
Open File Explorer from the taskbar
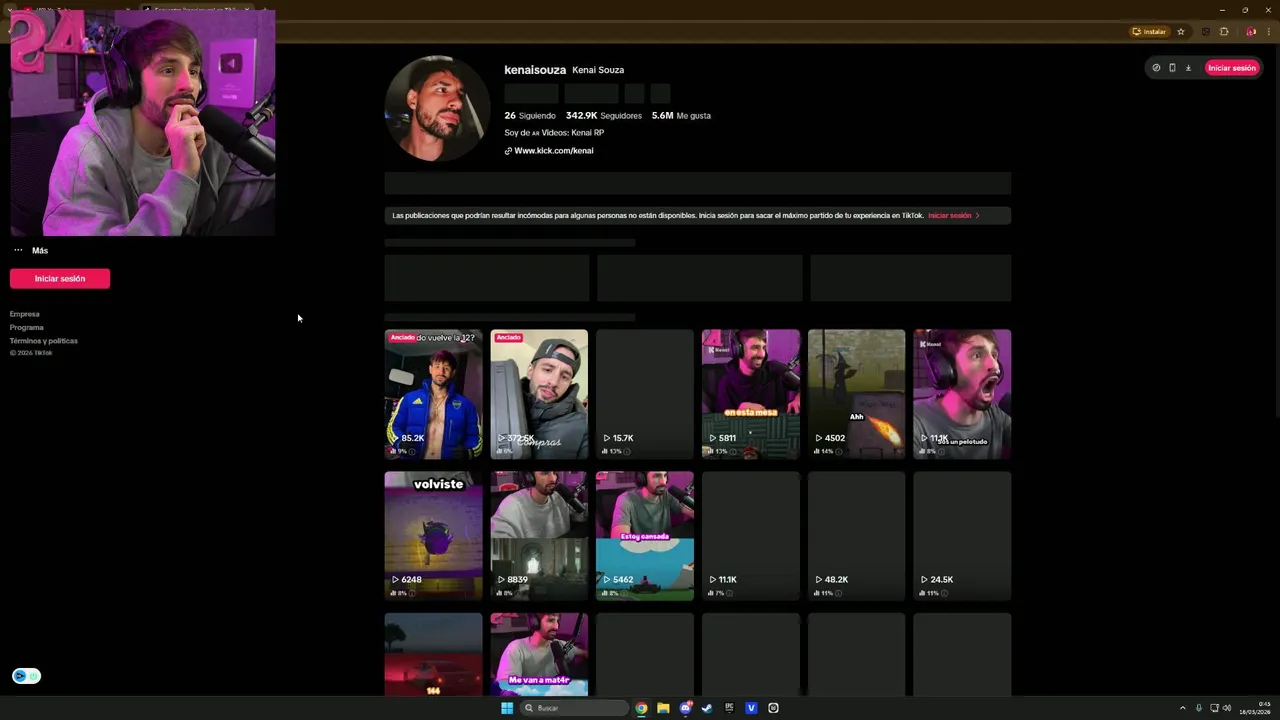click(x=663, y=708)
